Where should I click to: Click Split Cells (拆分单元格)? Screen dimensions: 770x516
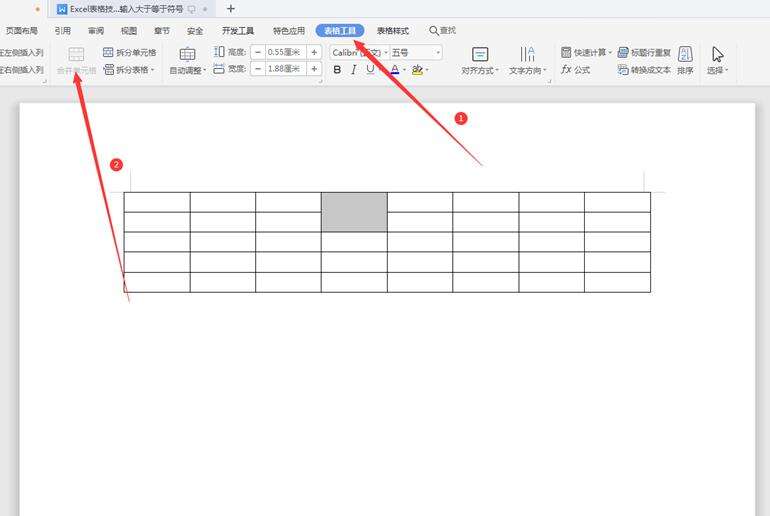click(130, 52)
